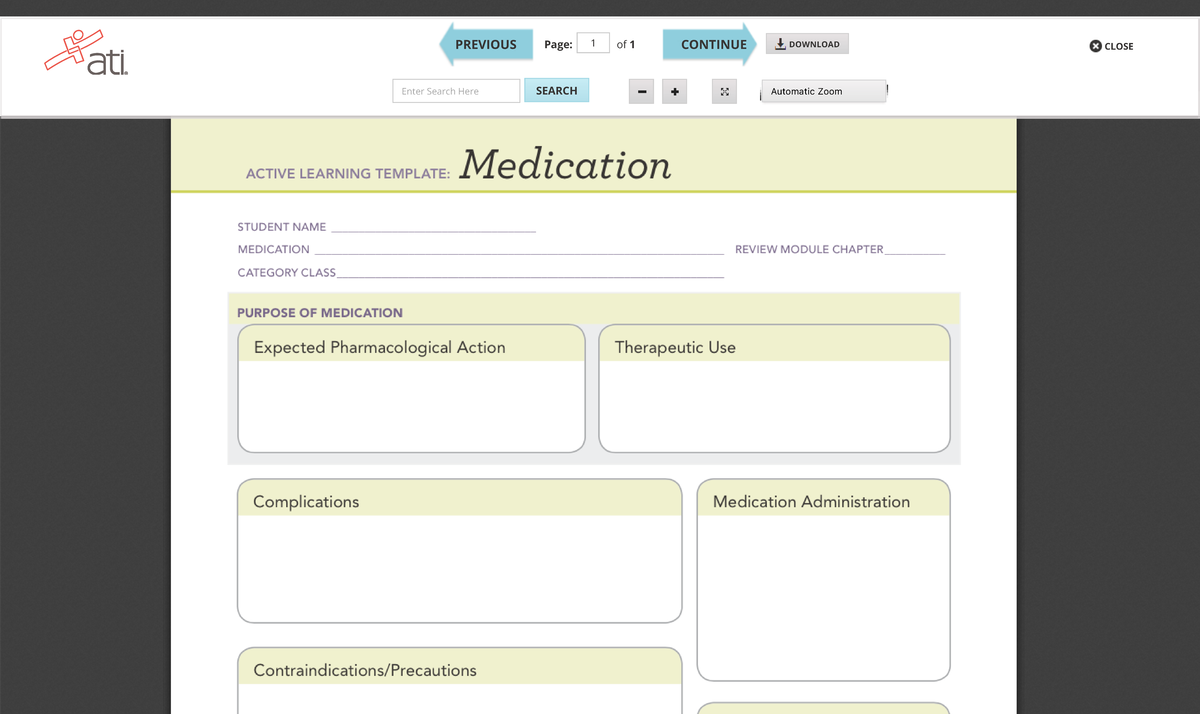This screenshot has width=1200, height=714.
Task: Click the ATI logo
Action: (x=85, y=50)
